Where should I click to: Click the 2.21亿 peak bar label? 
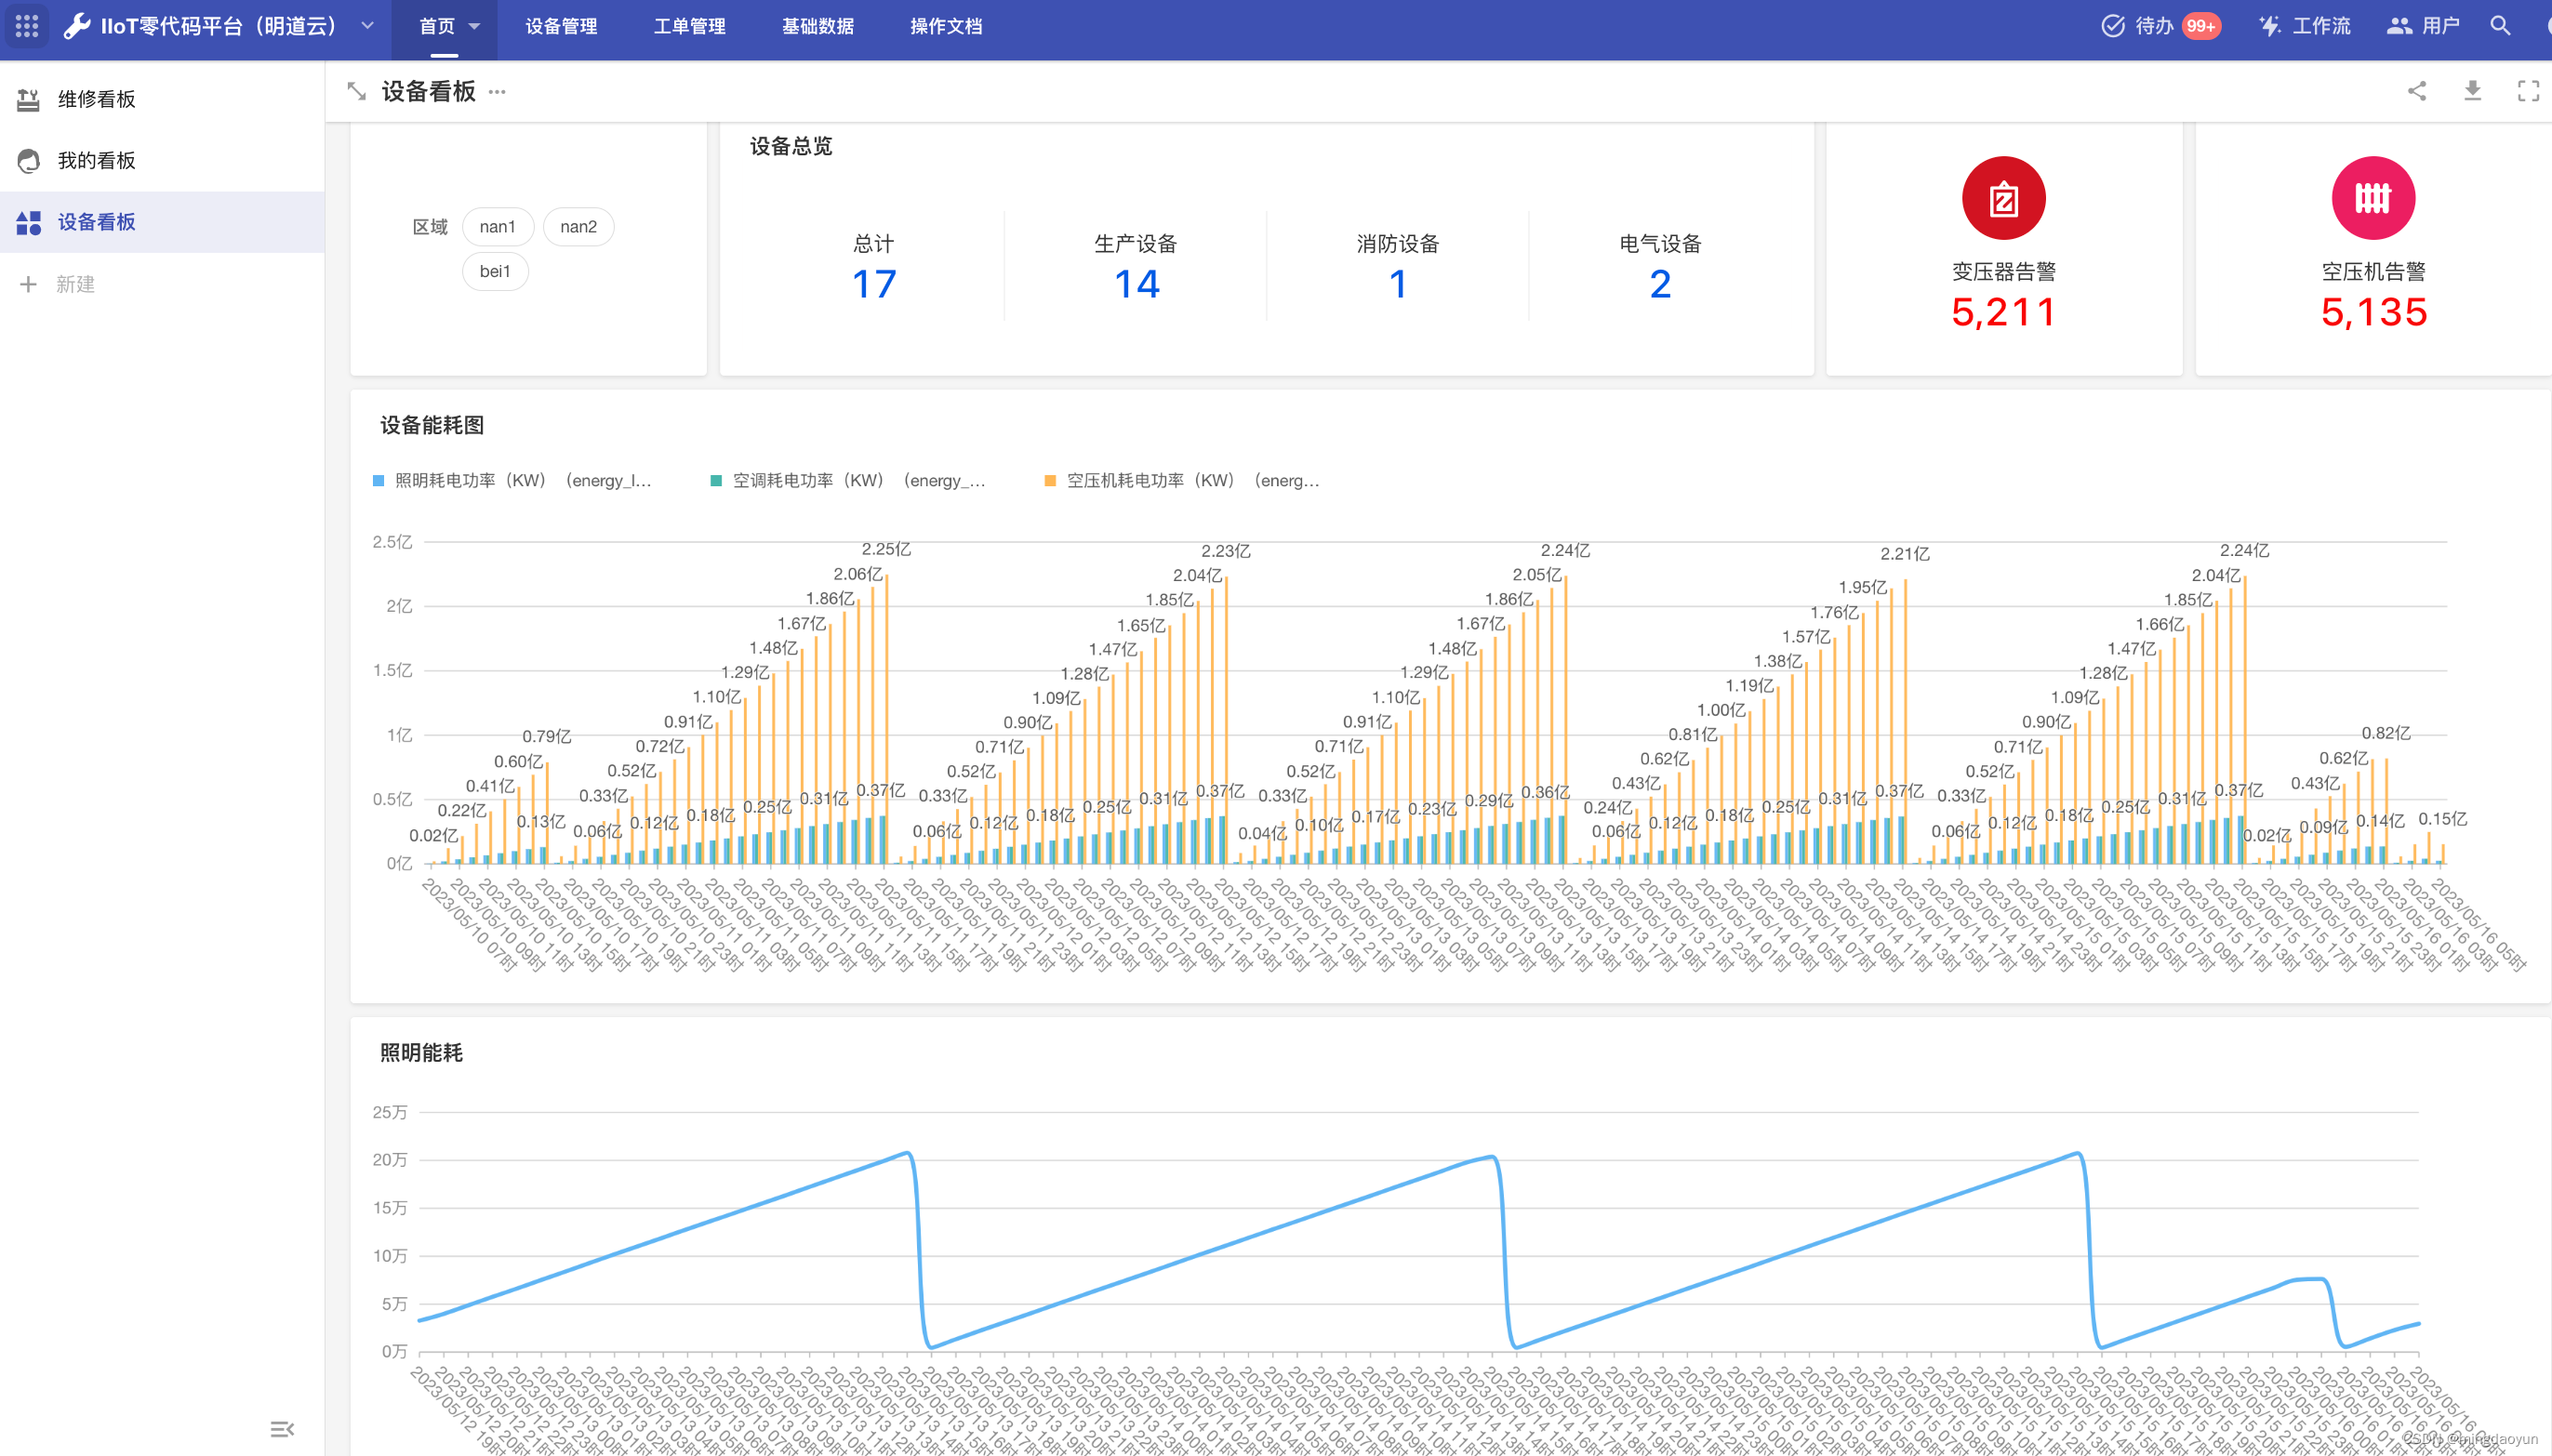click(x=1905, y=554)
